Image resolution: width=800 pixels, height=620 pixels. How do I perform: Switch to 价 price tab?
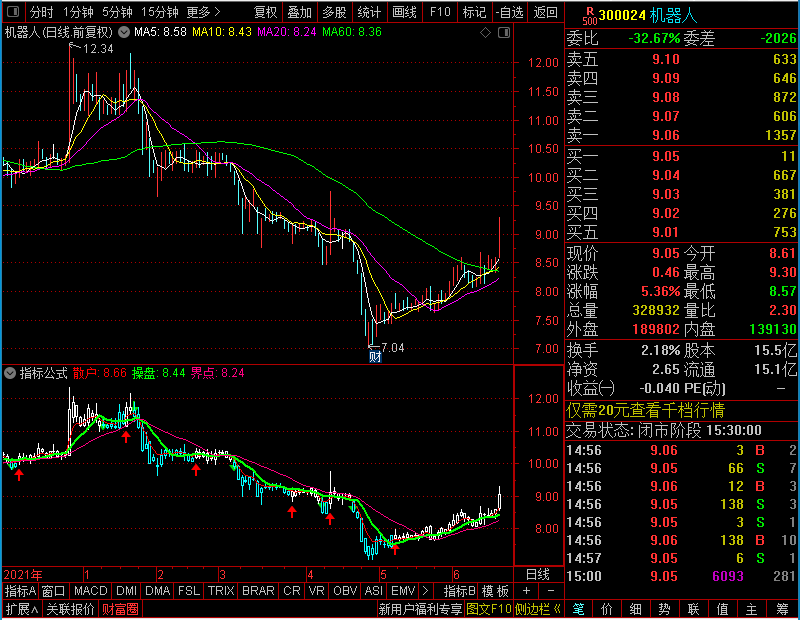(x=607, y=609)
